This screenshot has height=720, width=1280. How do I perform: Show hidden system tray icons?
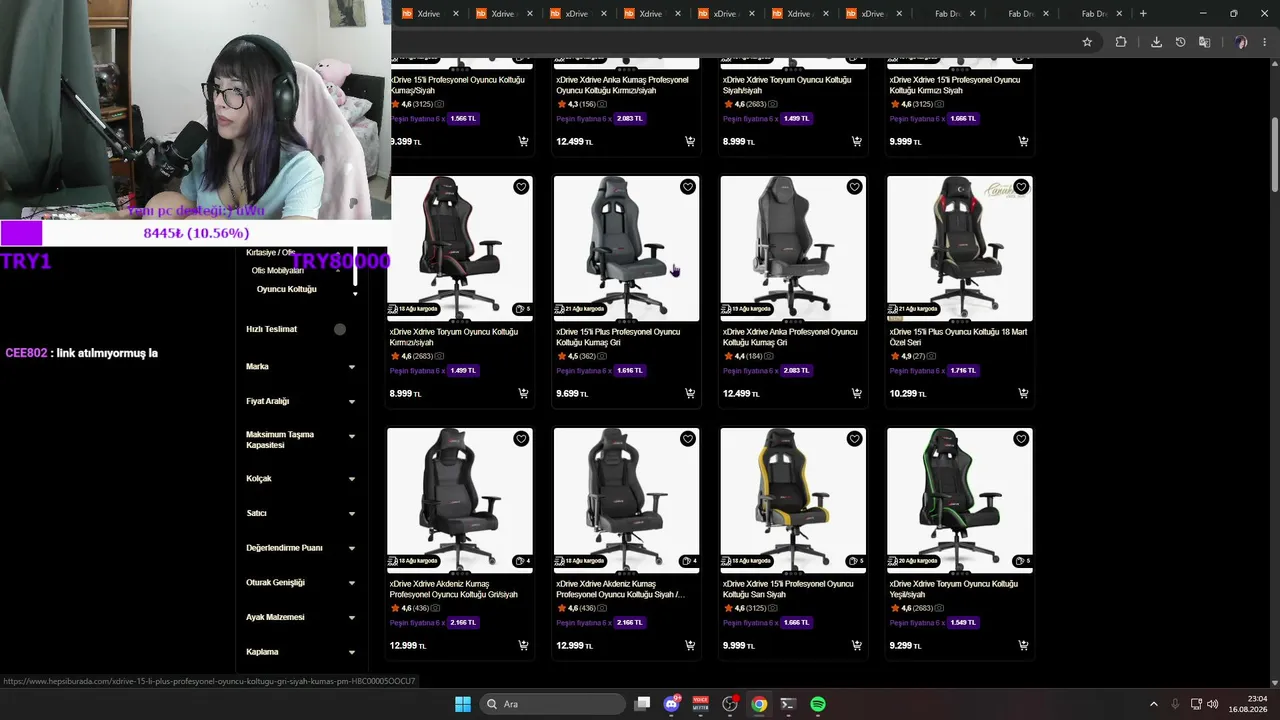[1153, 704]
